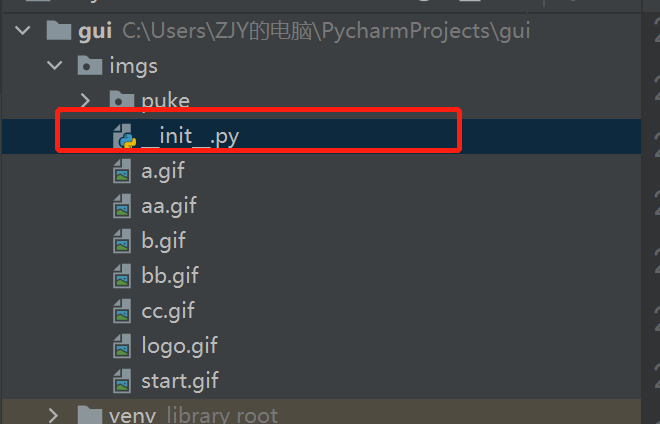Click the gui project folder icon
Image resolution: width=660 pixels, height=424 pixels.
(x=59, y=30)
